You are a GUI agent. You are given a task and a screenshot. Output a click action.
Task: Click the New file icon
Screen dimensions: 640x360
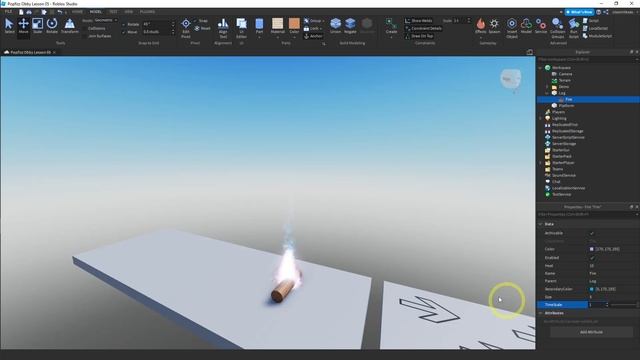coord(21,12)
